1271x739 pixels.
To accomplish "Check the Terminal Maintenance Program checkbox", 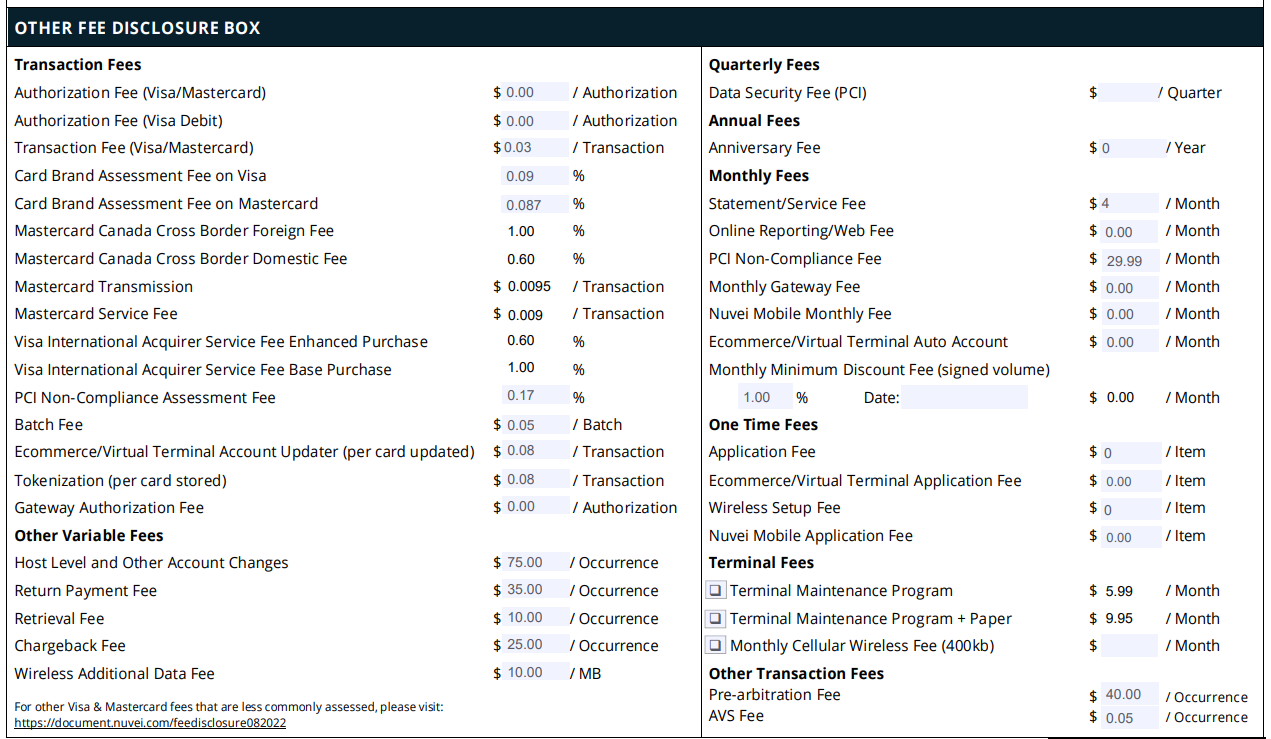I will coord(716,591).
